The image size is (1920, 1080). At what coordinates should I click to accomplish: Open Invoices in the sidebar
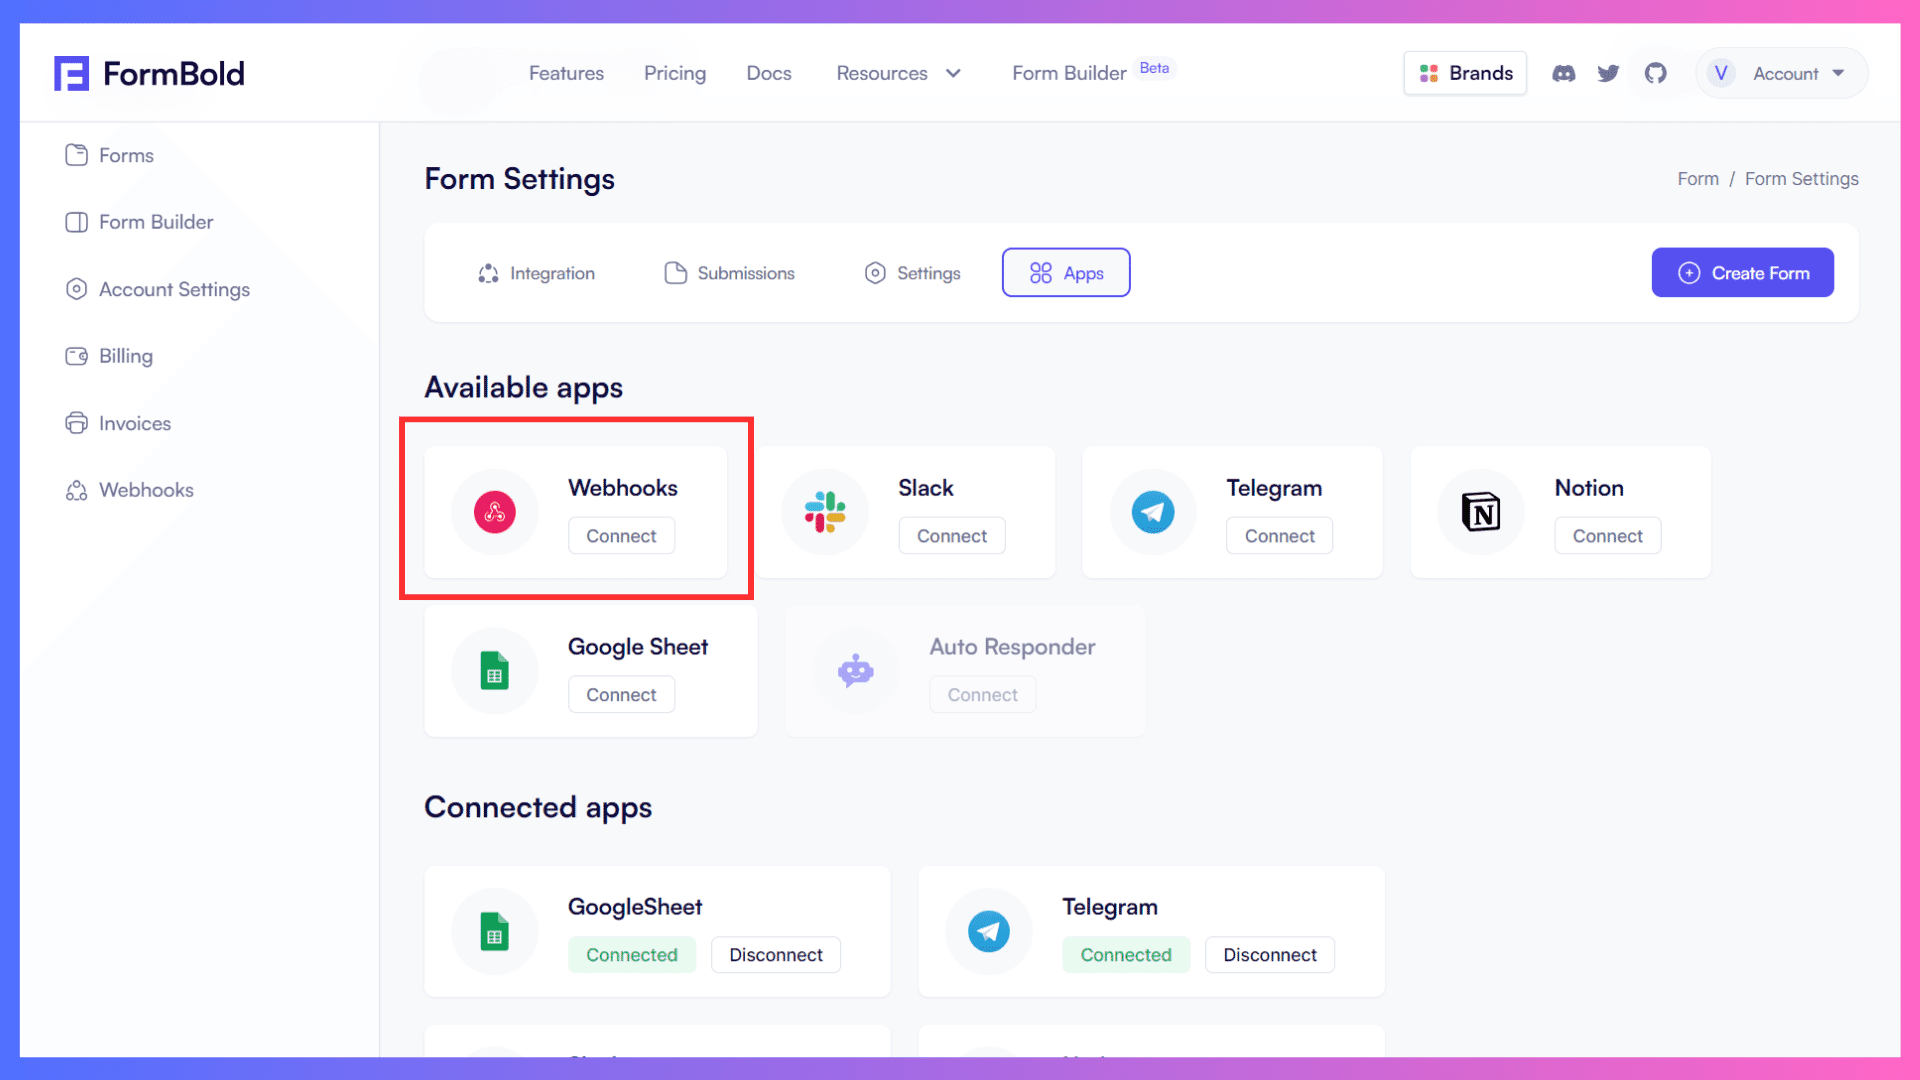pos(134,423)
